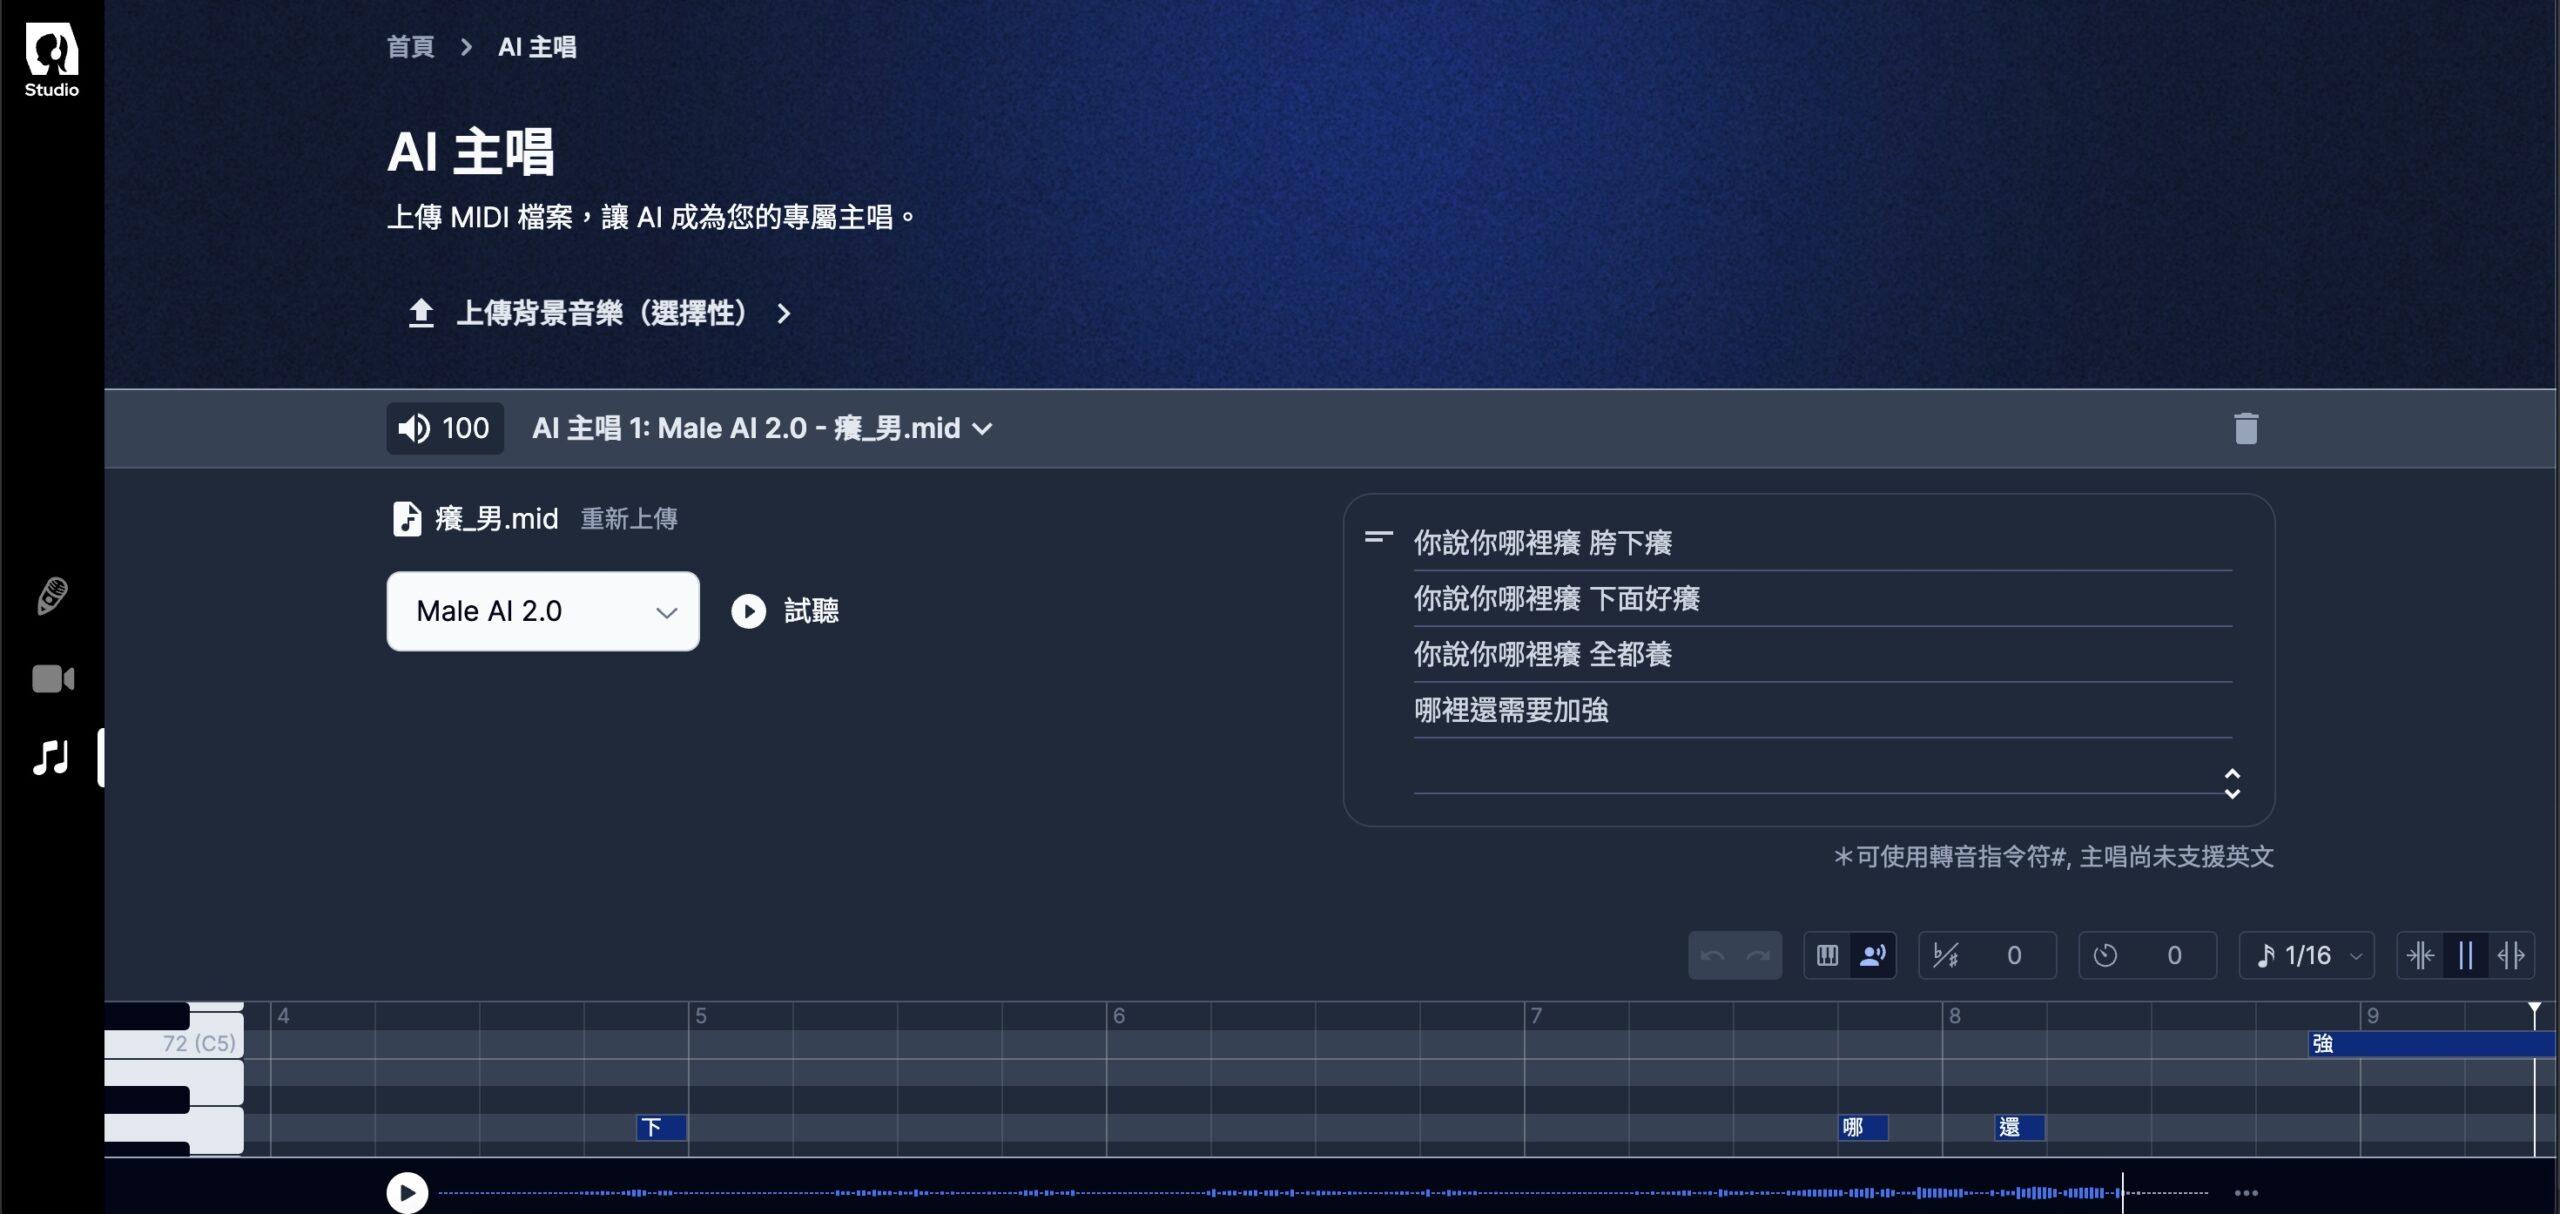Click the redo arrow in editor toolbar

point(1758,956)
